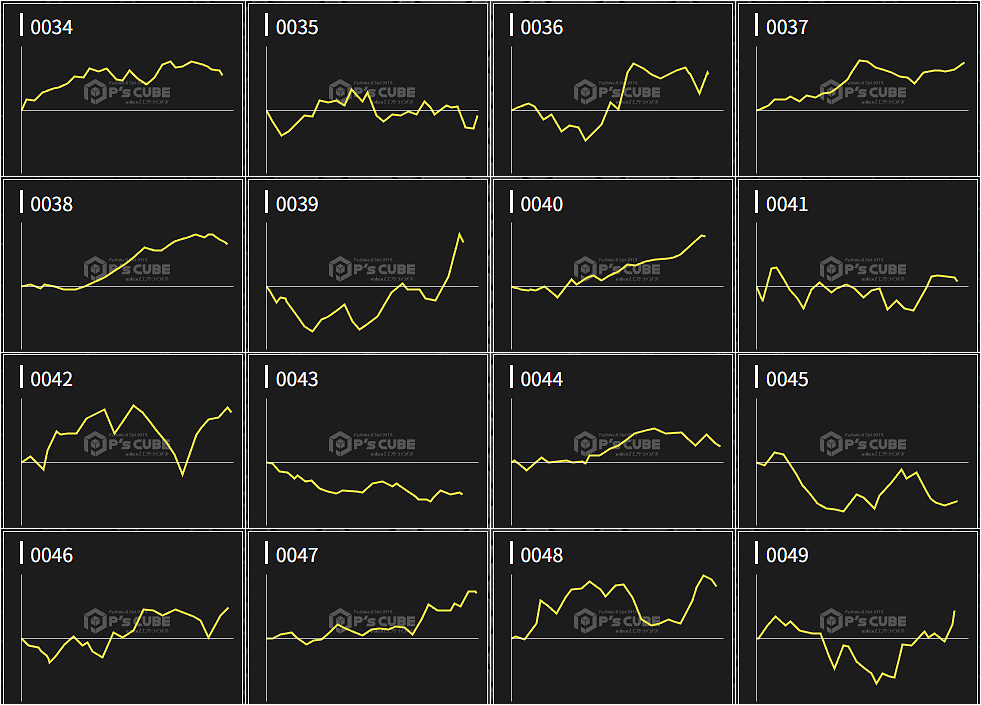981x705 pixels.
Task: Click the 0034 number label
Action: pos(51,27)
